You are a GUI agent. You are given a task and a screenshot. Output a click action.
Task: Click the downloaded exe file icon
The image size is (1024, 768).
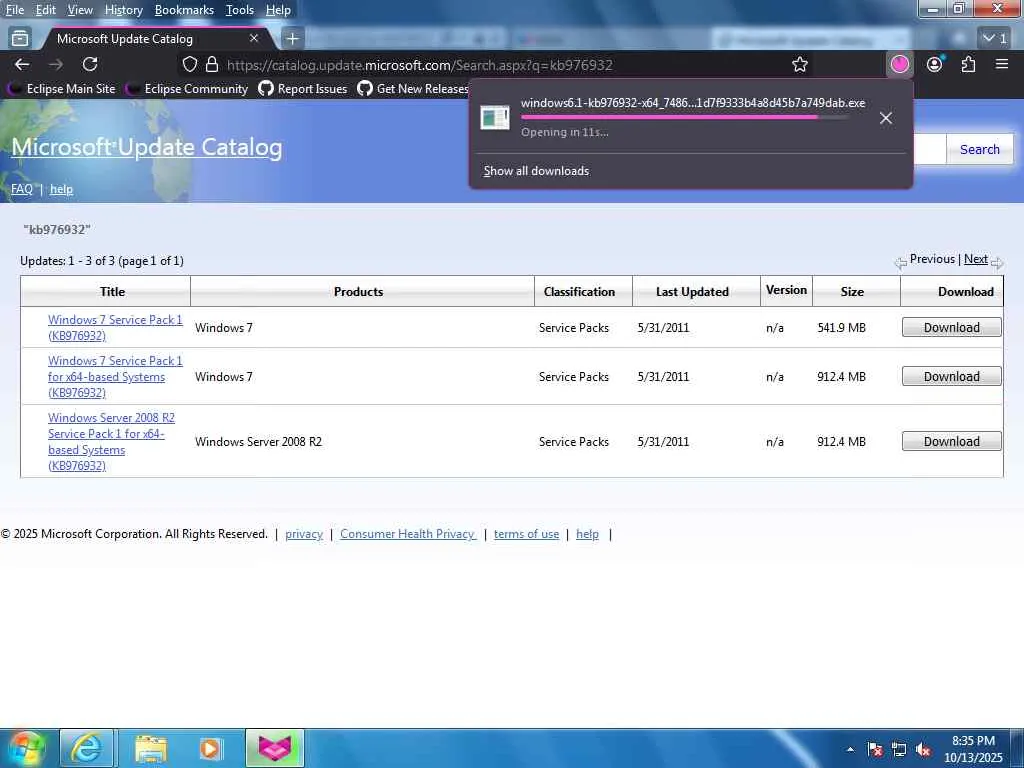494,118
